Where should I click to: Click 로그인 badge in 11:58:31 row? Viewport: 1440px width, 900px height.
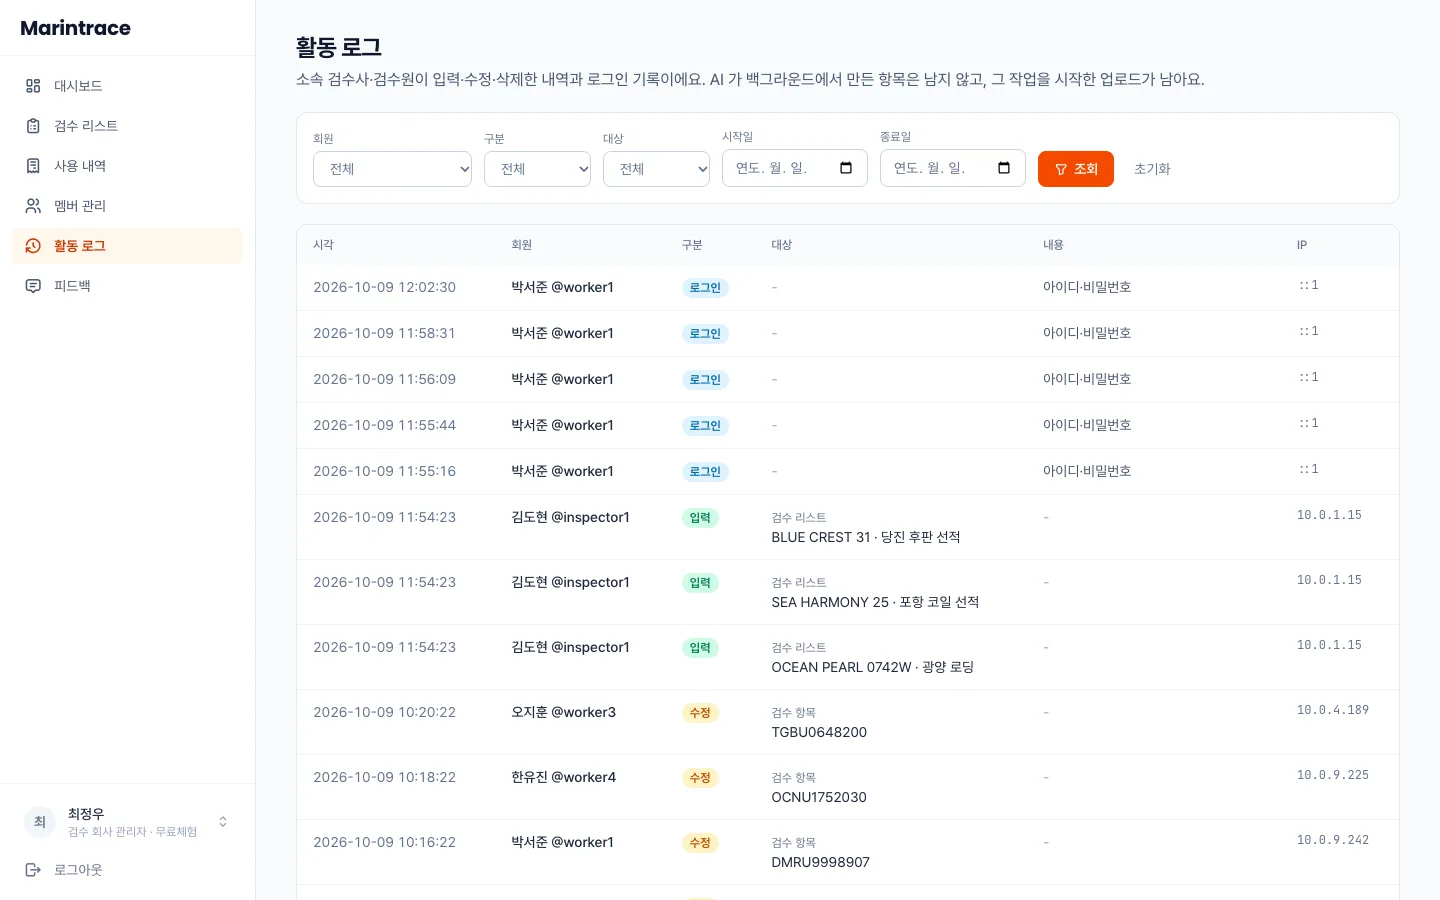click(705, 334)
